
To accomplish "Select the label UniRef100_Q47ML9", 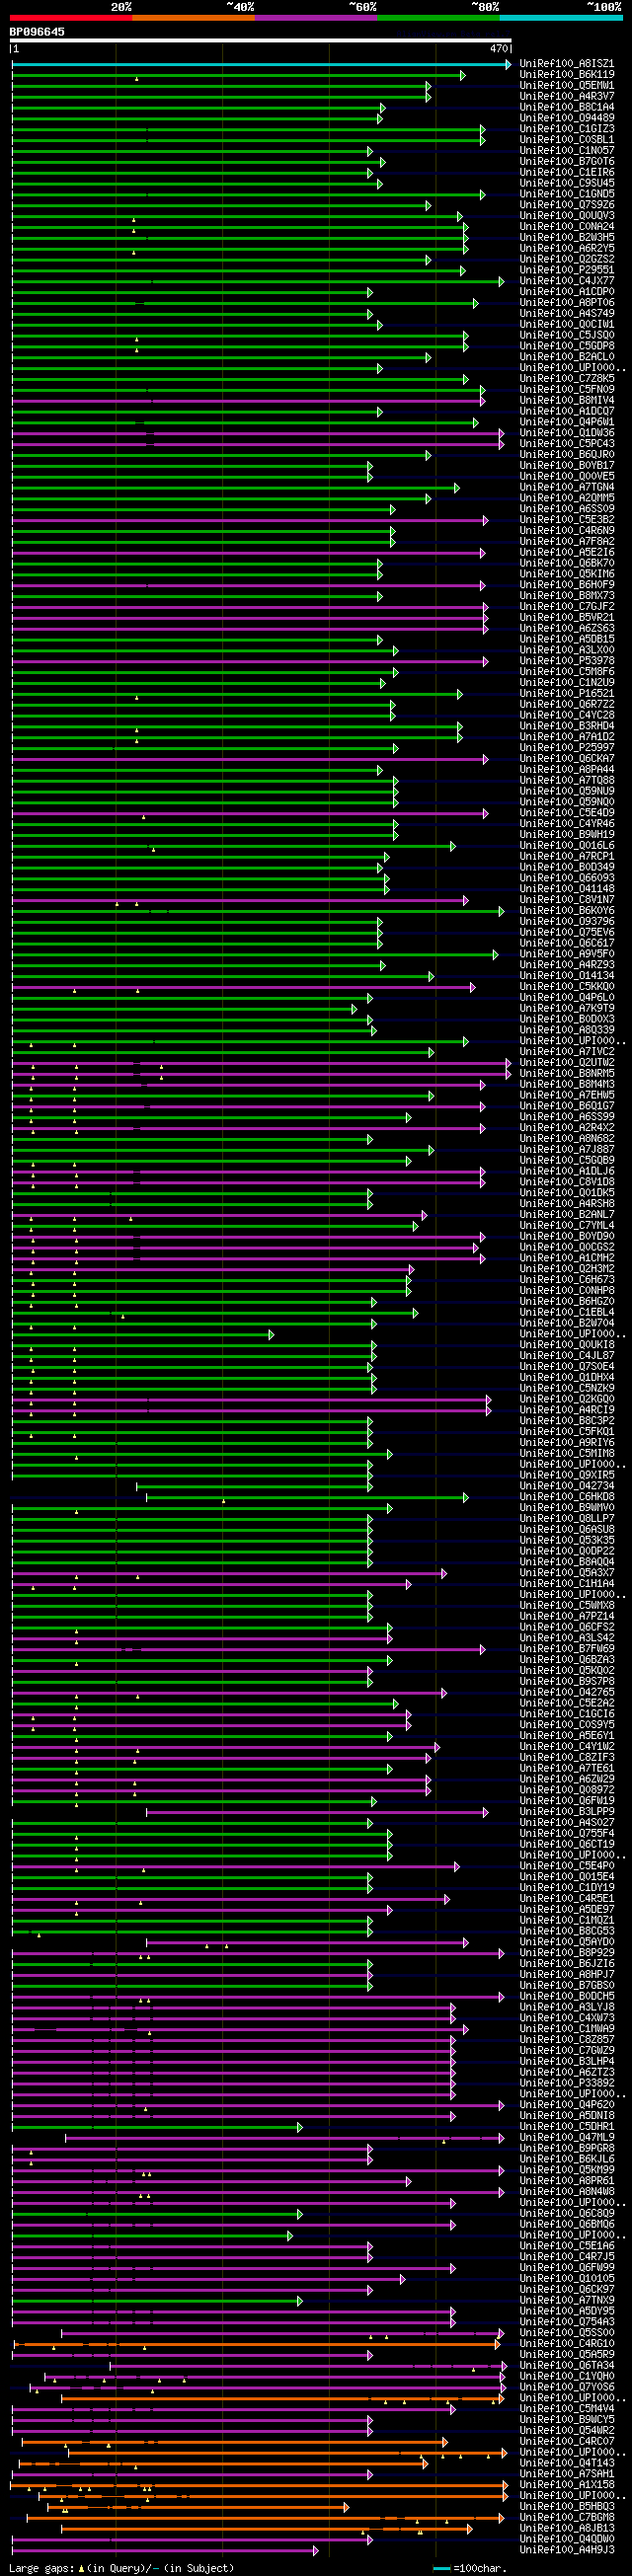I will 567,2138.
